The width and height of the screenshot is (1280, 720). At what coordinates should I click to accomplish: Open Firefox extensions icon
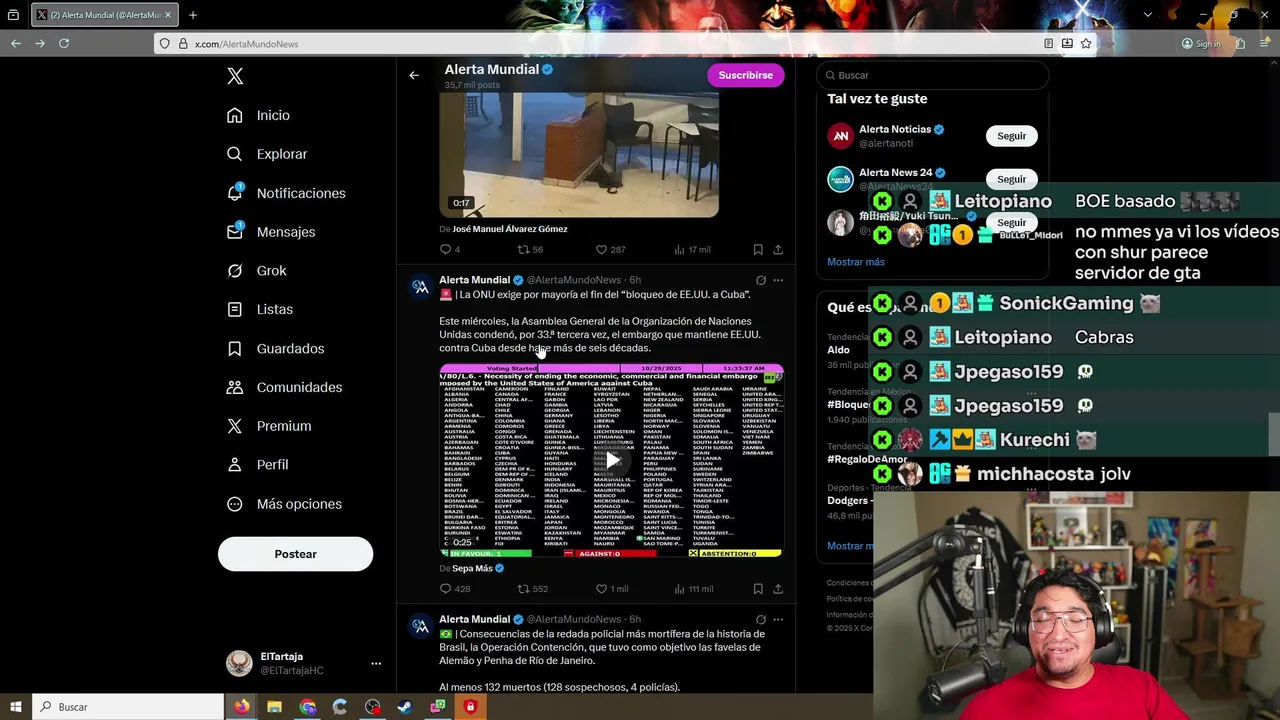click(x=1240, y=43)
